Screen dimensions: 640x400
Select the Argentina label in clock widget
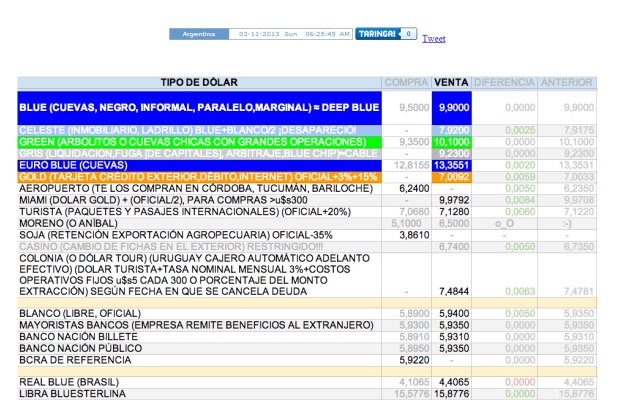[x=199, y=34]
